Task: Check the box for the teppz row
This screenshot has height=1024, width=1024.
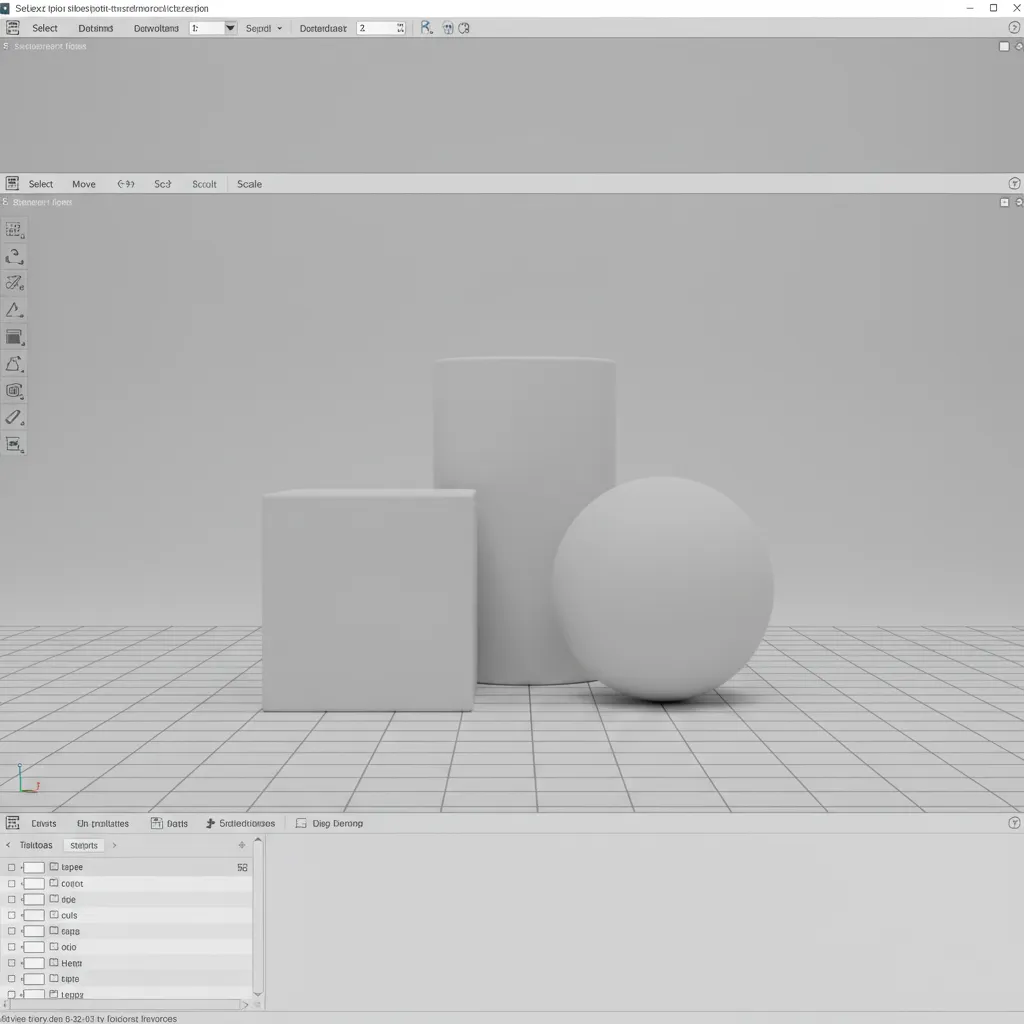Action: click(x=11, y=995)
